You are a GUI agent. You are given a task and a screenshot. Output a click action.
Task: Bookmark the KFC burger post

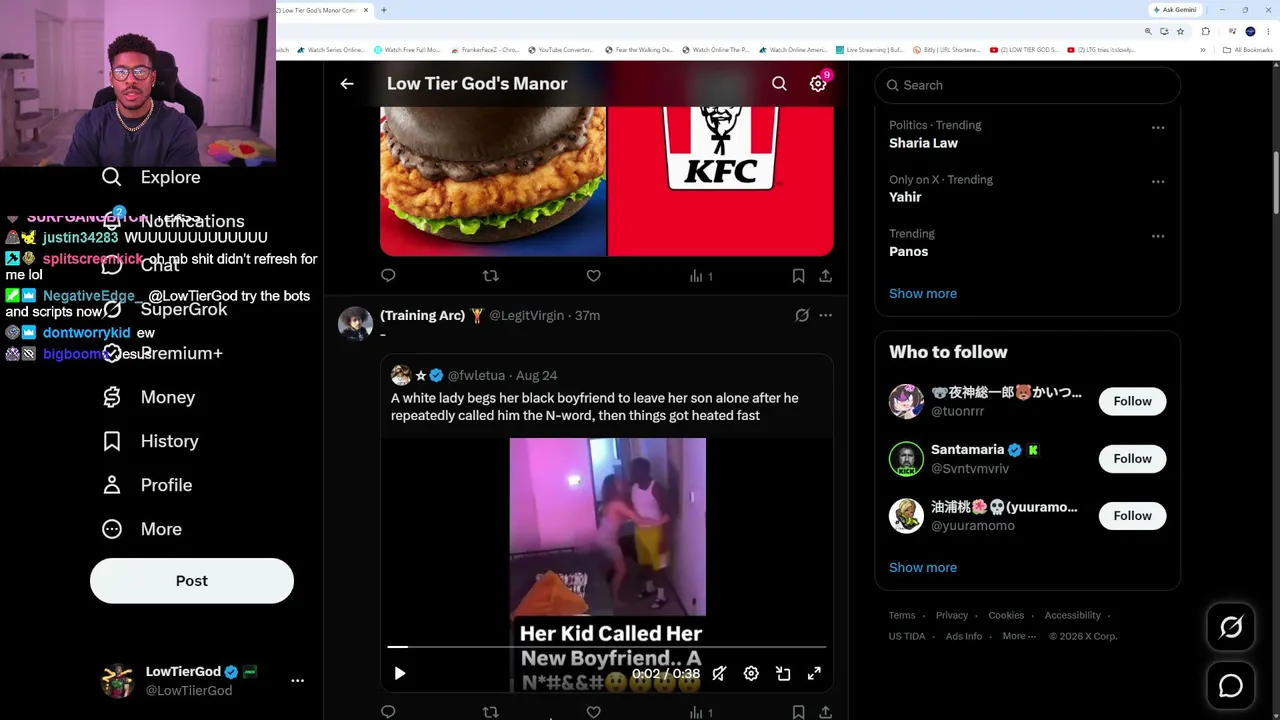(x=798, y=276)
